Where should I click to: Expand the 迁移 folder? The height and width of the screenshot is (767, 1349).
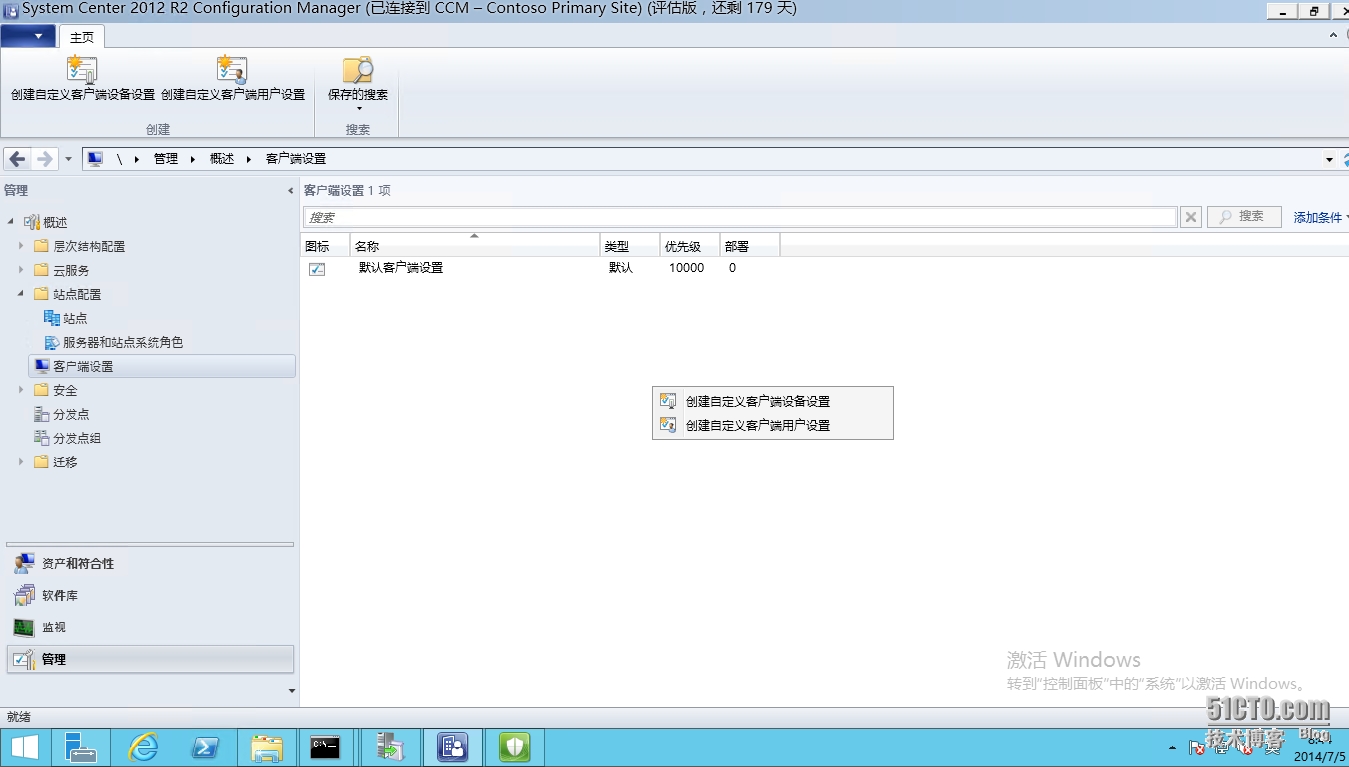(x=21, y=462)
